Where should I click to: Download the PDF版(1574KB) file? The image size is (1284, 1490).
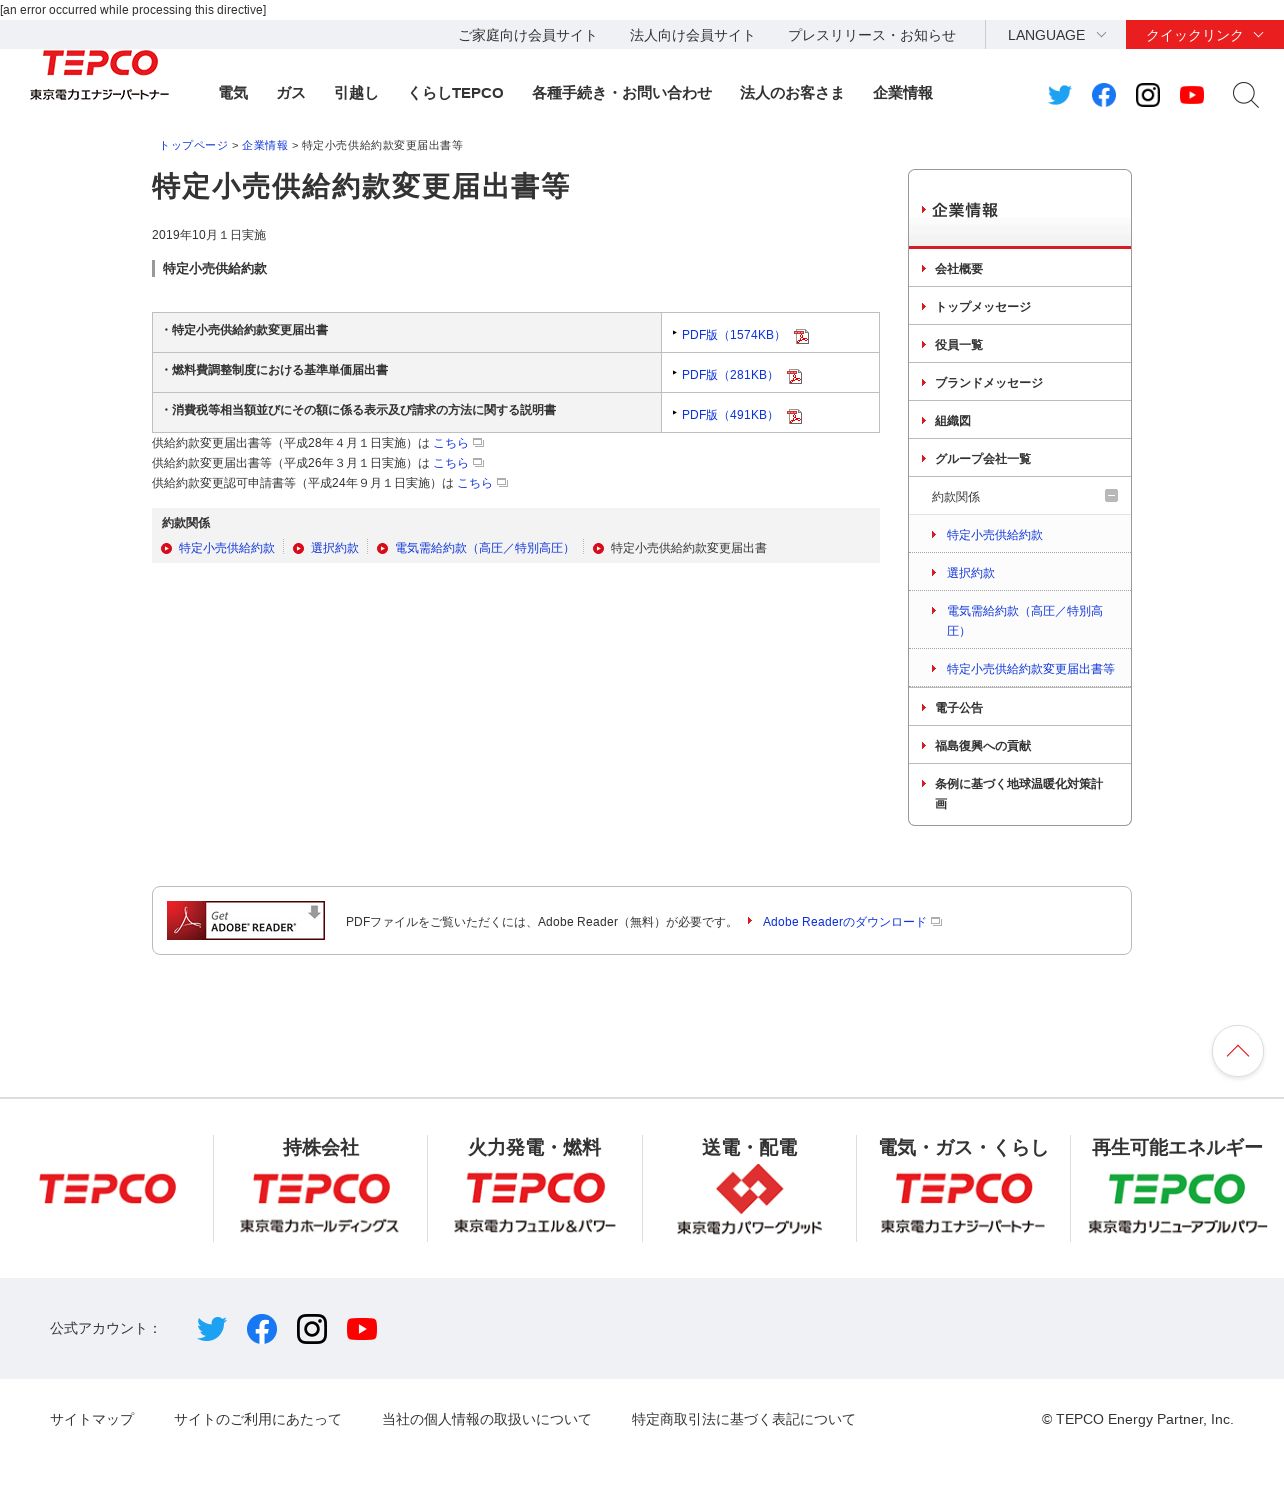click(734, 335)
